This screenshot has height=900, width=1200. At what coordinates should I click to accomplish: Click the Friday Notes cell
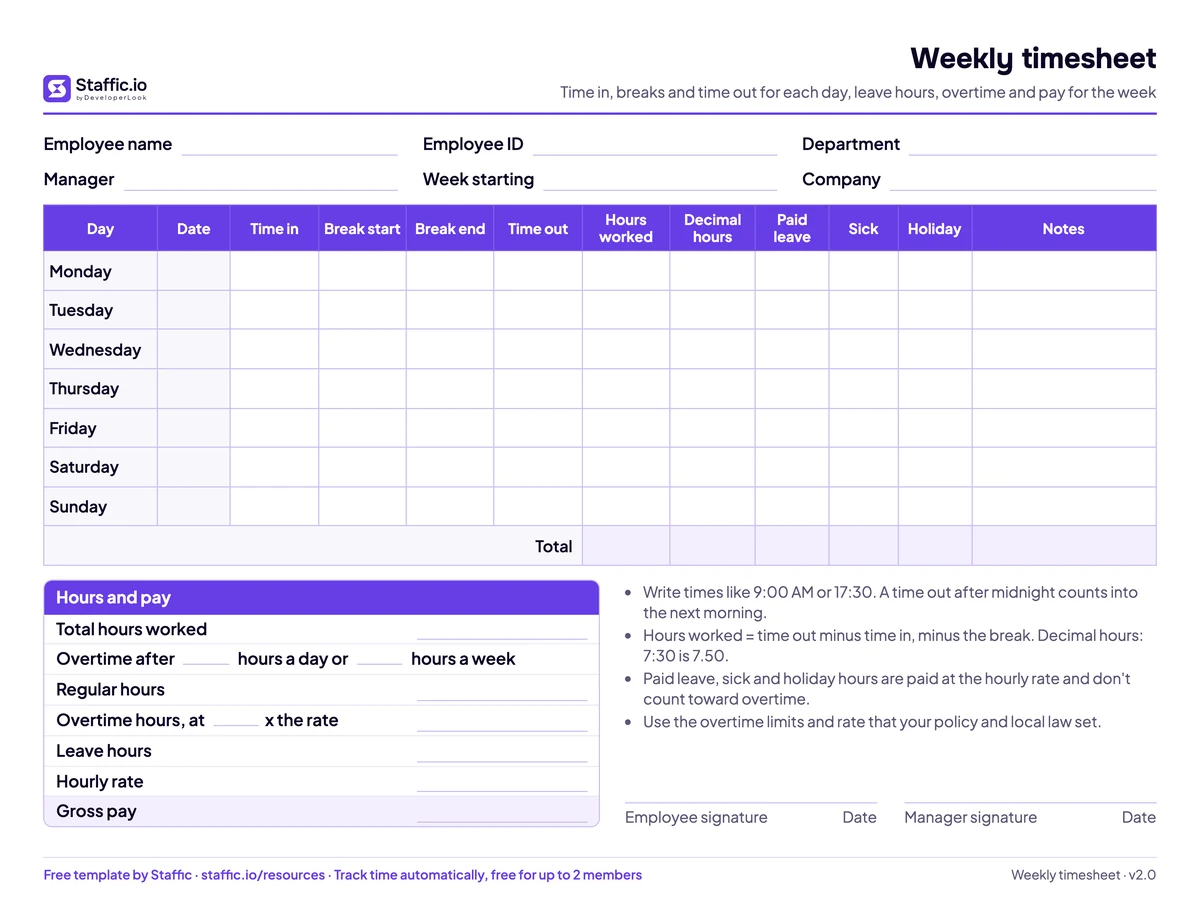[x=1064, y=428]
